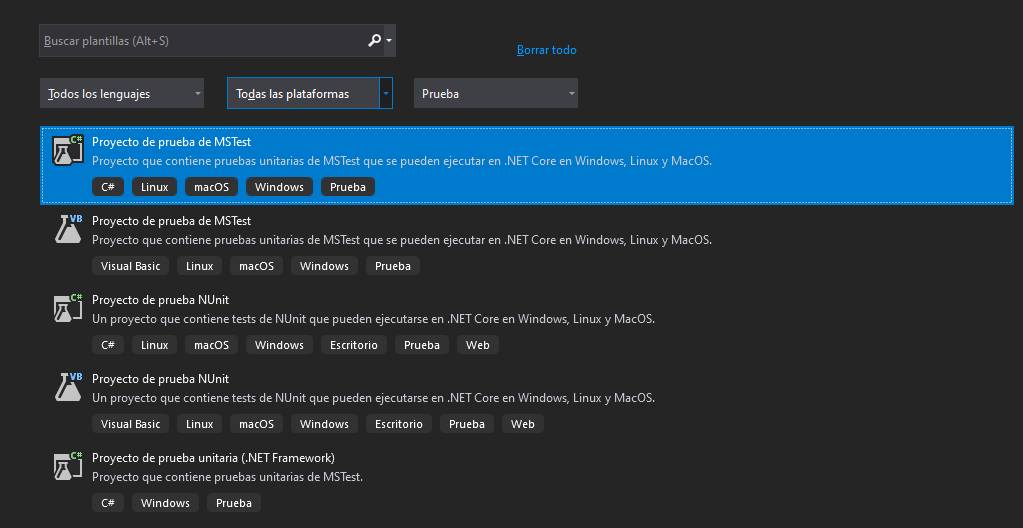The image size is (1023, 528).
Task: Select the Visual Basic Proyecto de prueba de MSTest title
Action: click(x=172, y=221)
